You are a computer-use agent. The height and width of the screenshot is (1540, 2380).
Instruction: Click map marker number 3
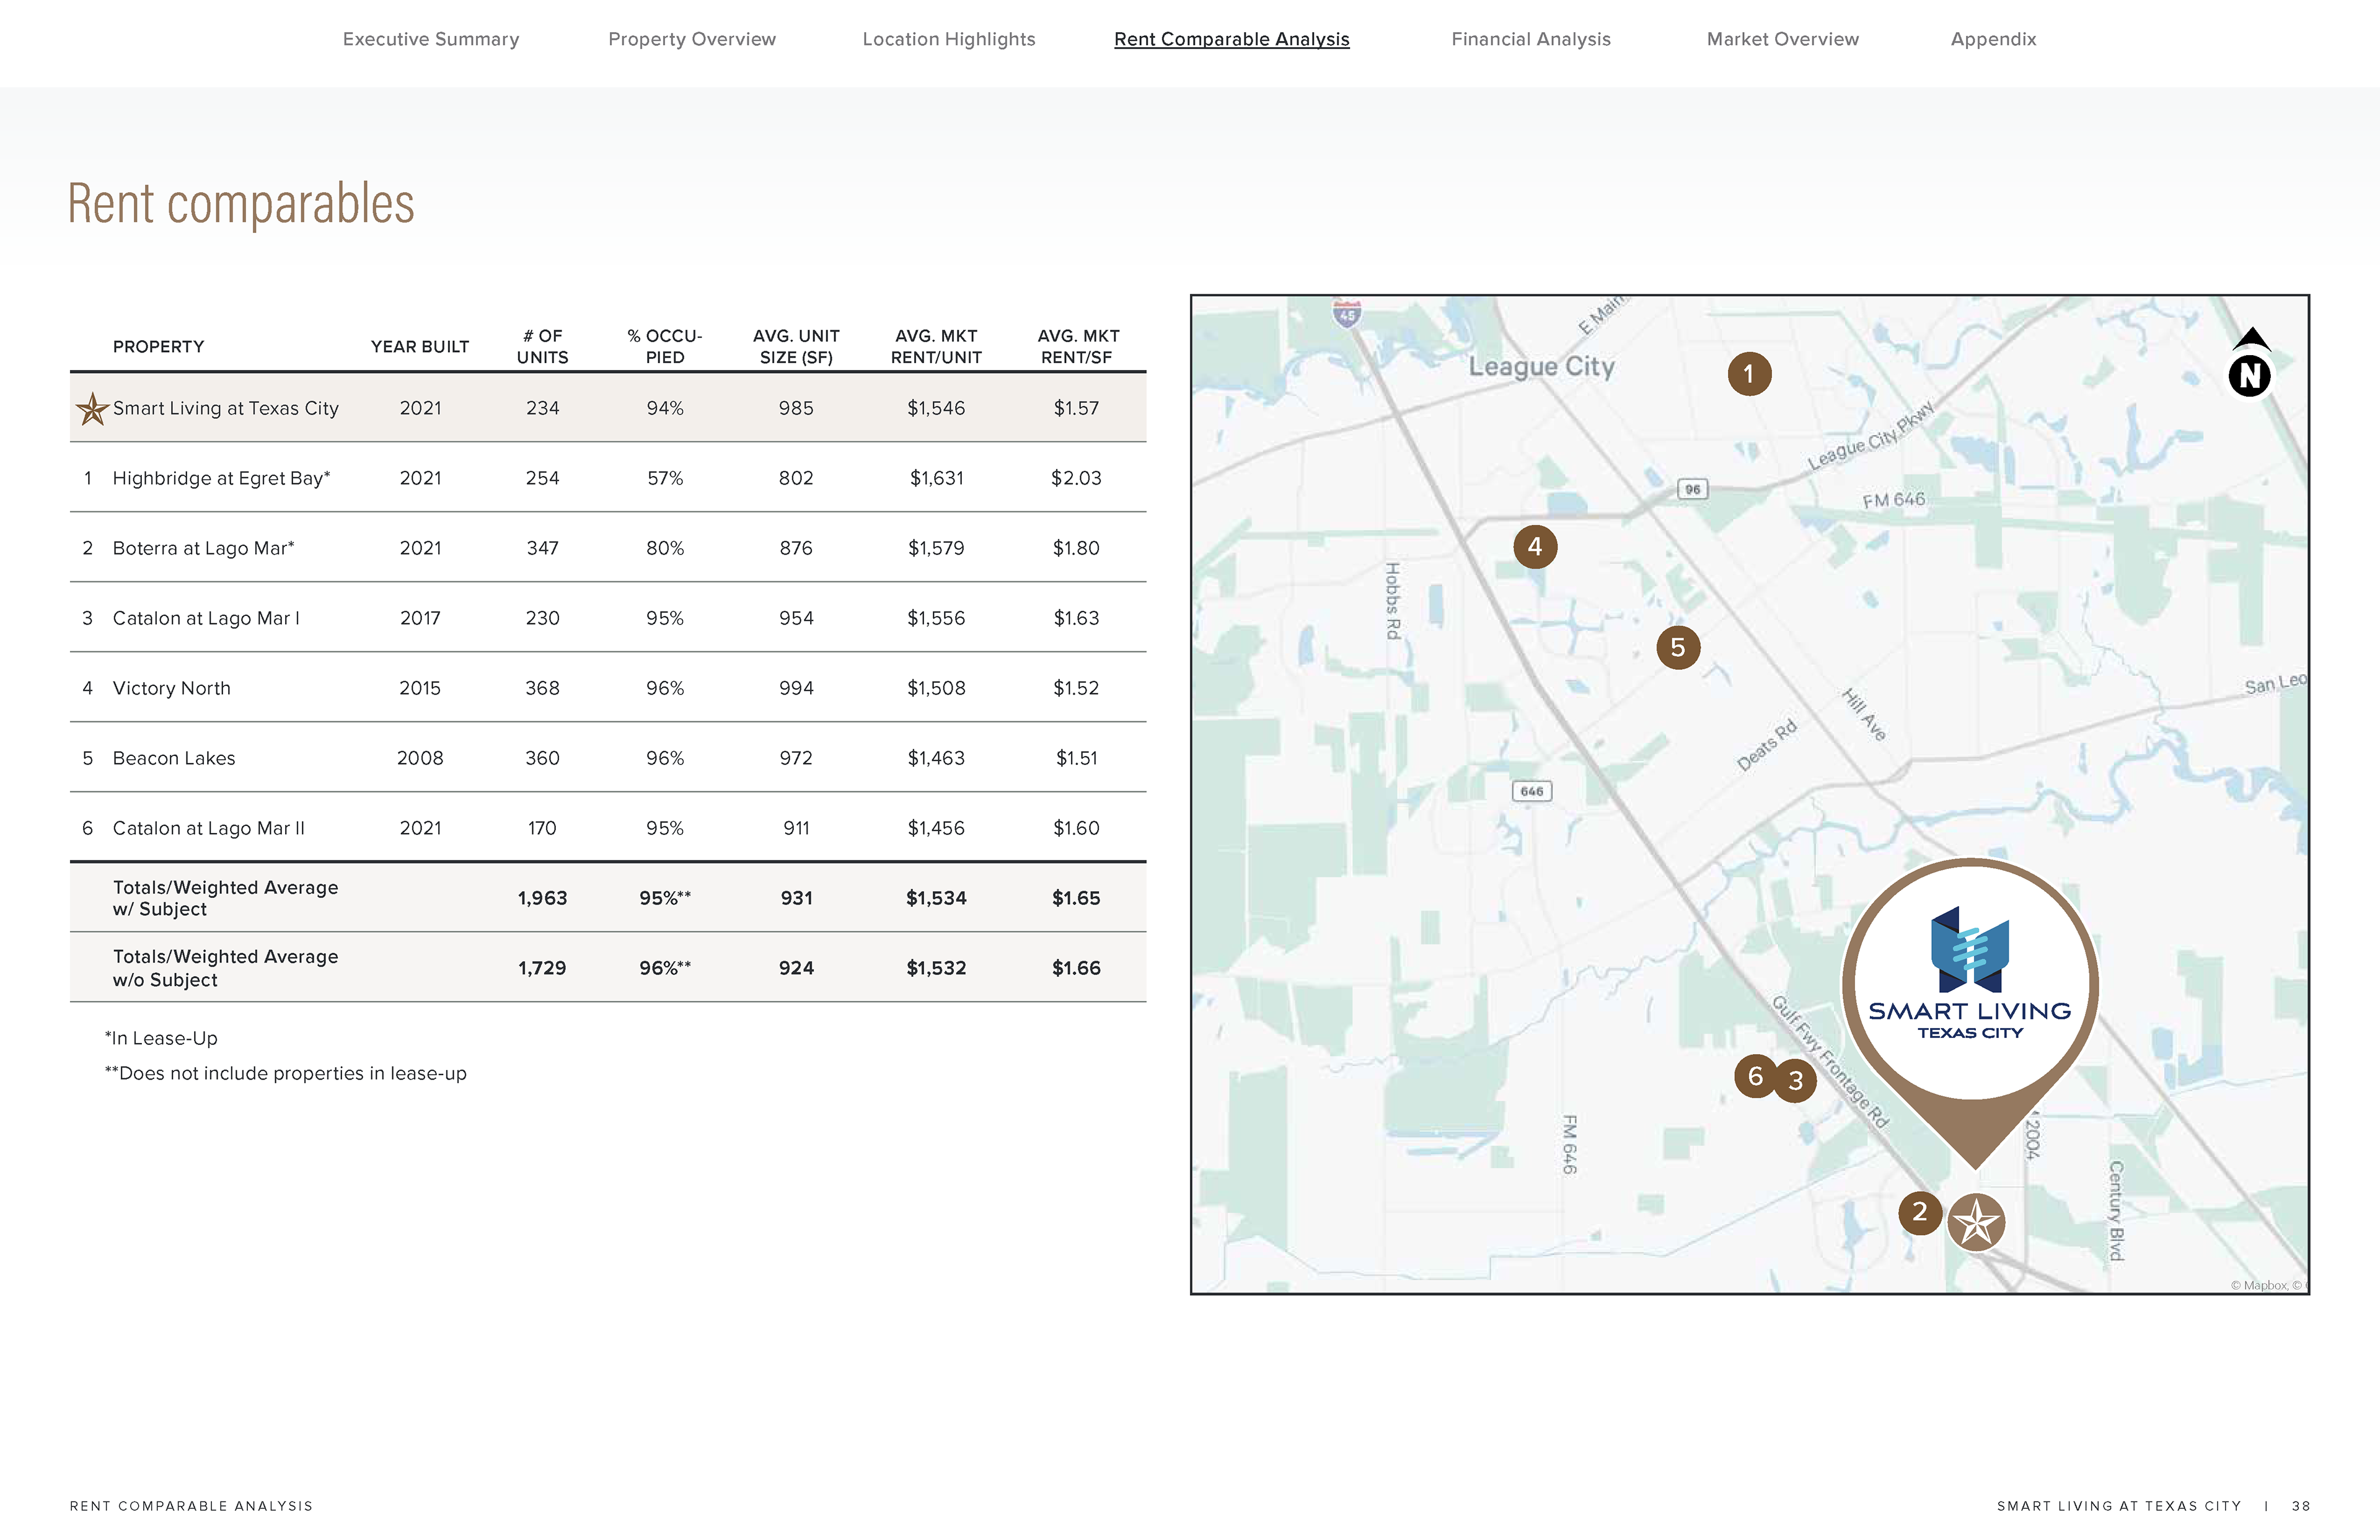click(1797, 1081)
